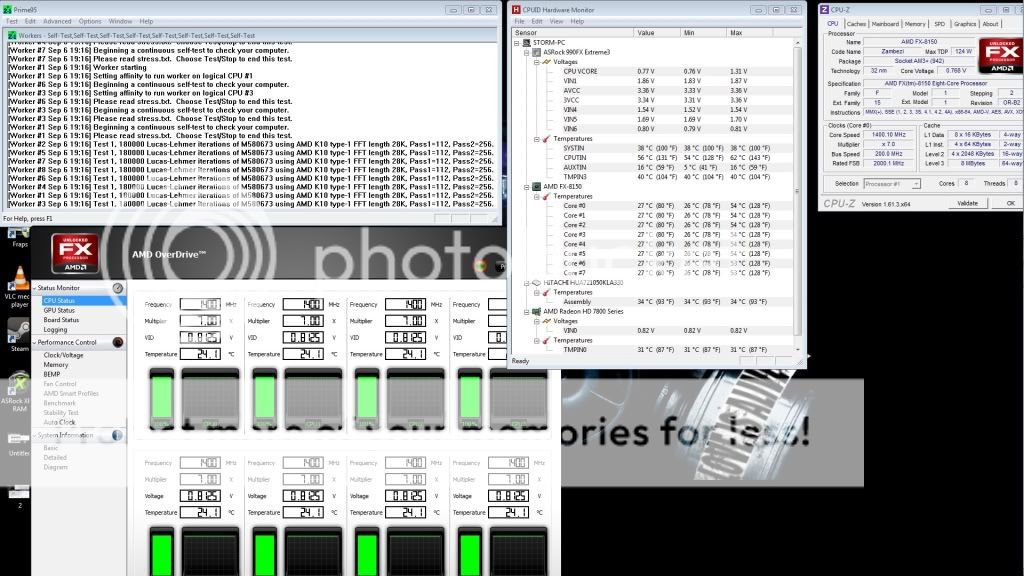Open Clock/Voltage under Performance Control
Viewport: 1024px width, 576px height.
[x=63, y=355]
